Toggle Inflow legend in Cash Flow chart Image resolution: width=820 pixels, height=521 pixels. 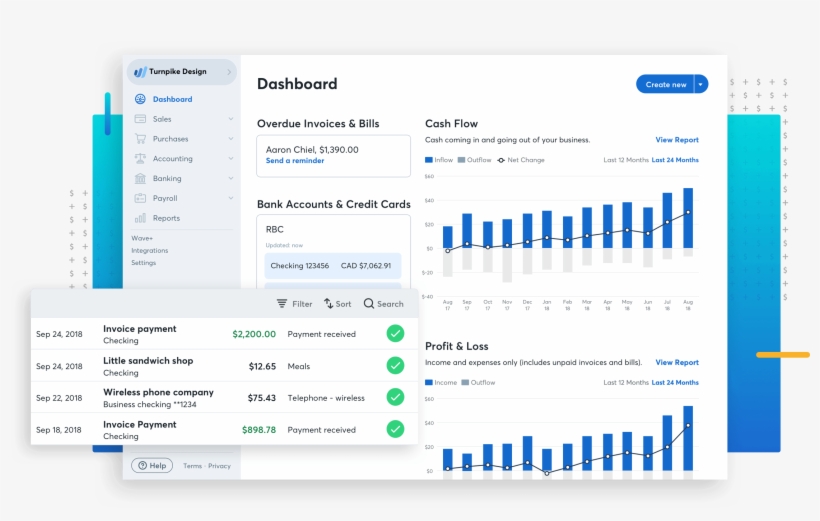pyautogui.click(x=439, y=160)
